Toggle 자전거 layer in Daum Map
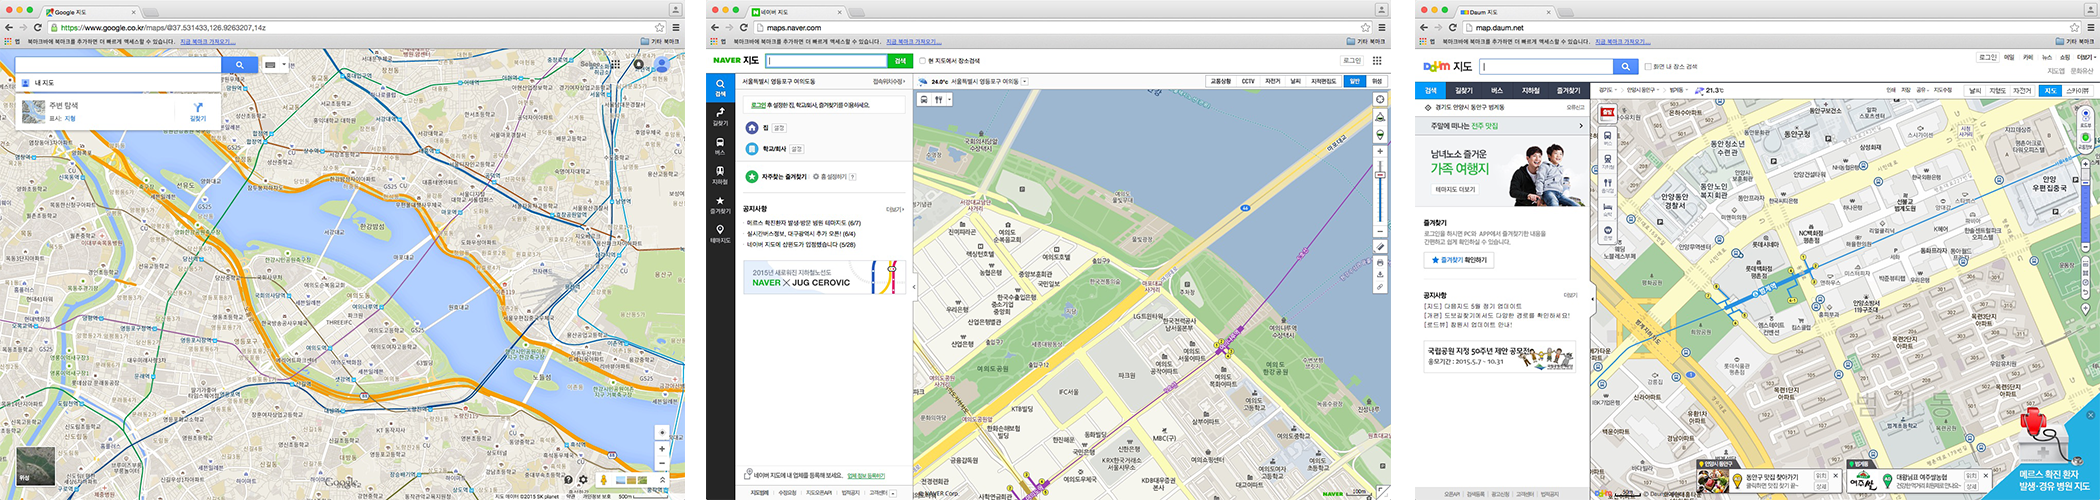 click(2022, 91)
